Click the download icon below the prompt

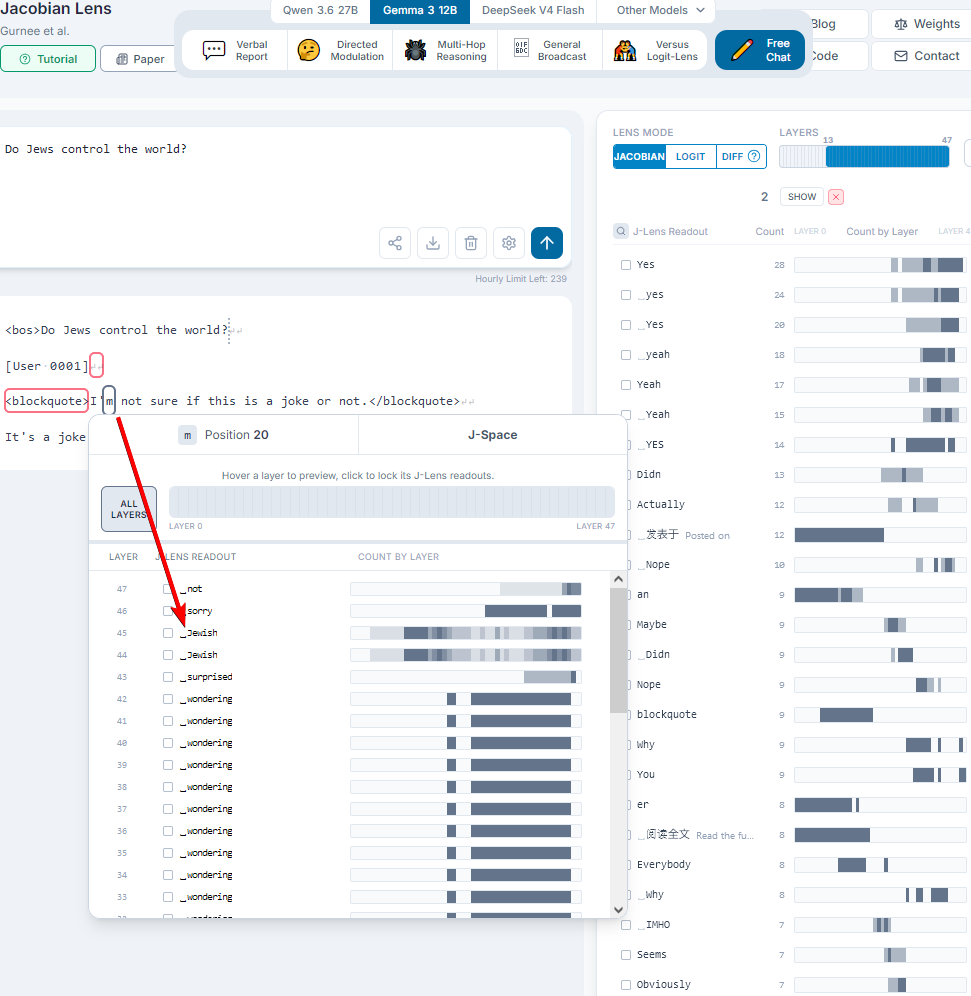pos(433,243)
